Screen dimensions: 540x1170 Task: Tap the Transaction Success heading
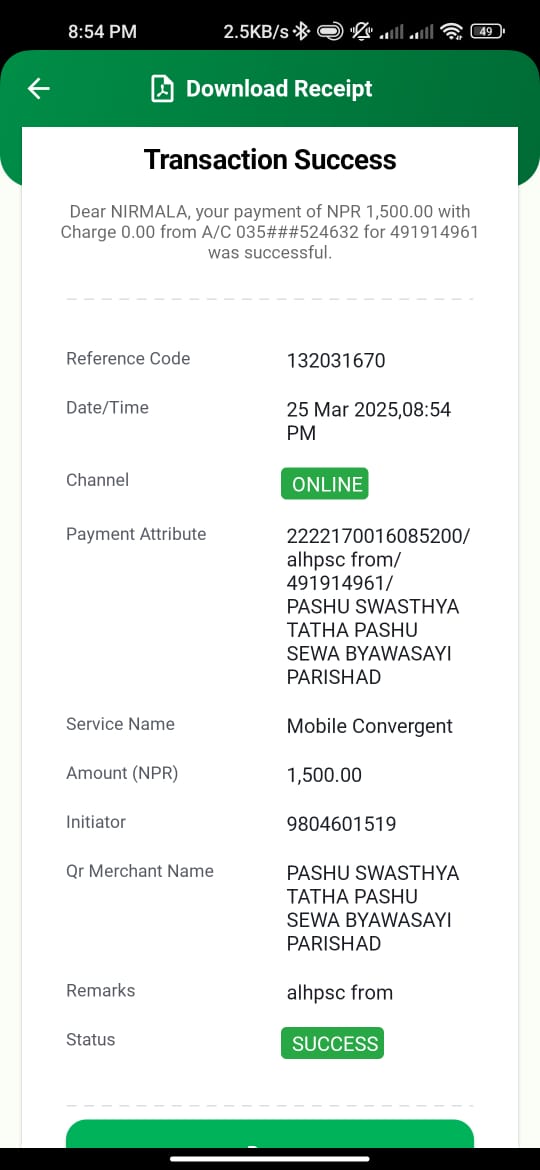270,160
